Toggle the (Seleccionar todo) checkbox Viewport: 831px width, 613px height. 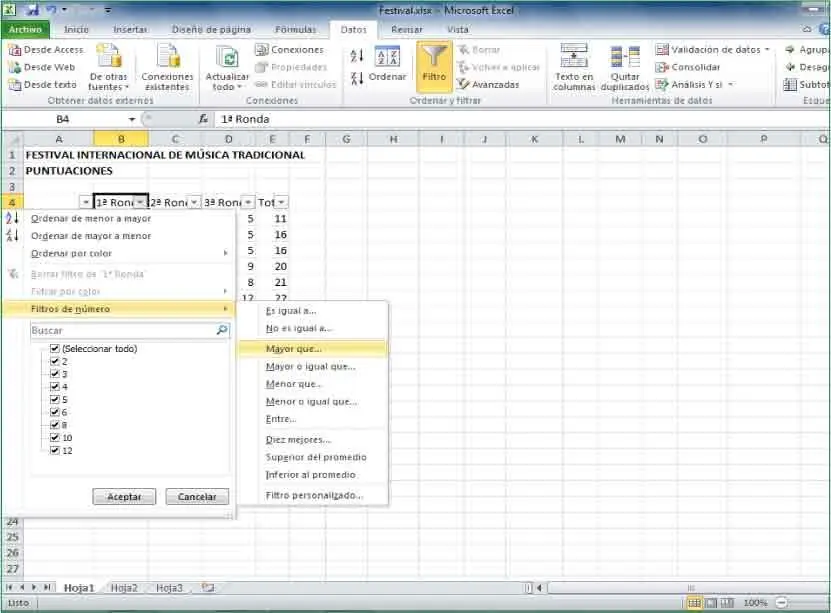[x=54, y=349]
